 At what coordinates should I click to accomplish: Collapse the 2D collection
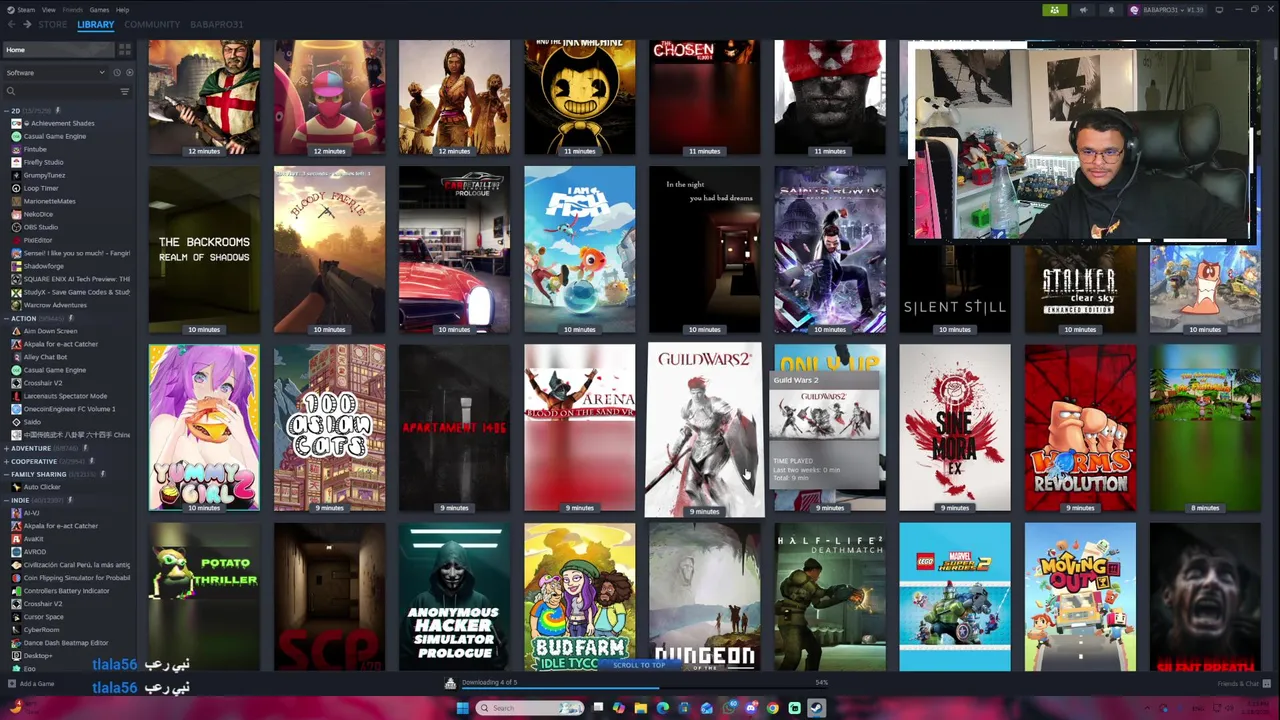coord(6,110)
